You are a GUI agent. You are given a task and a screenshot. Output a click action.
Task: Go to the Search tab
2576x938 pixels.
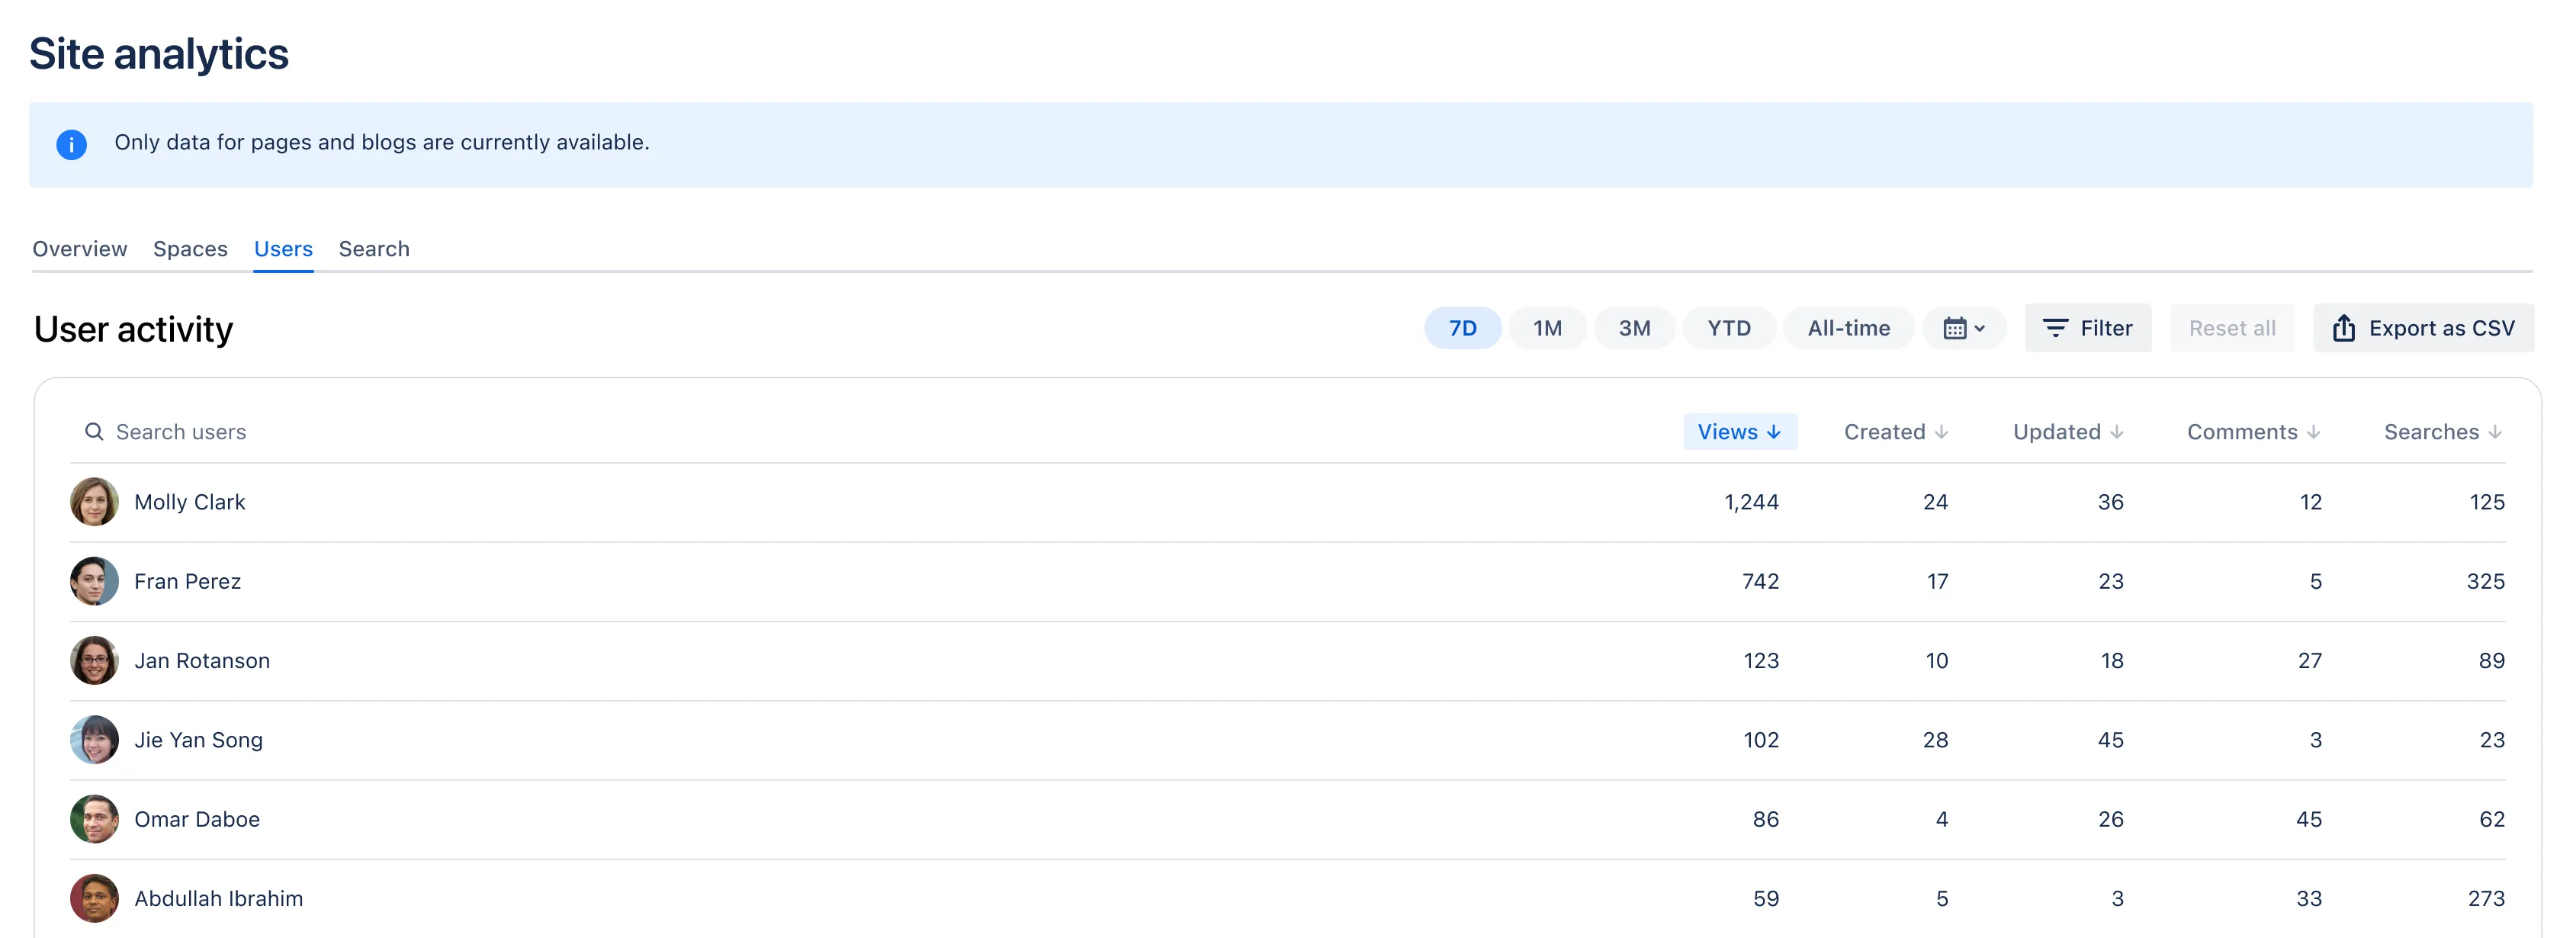[x=374, y=248]
